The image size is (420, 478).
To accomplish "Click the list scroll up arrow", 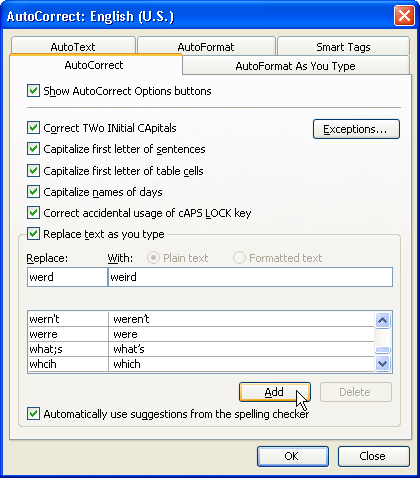I will (382, 320).
